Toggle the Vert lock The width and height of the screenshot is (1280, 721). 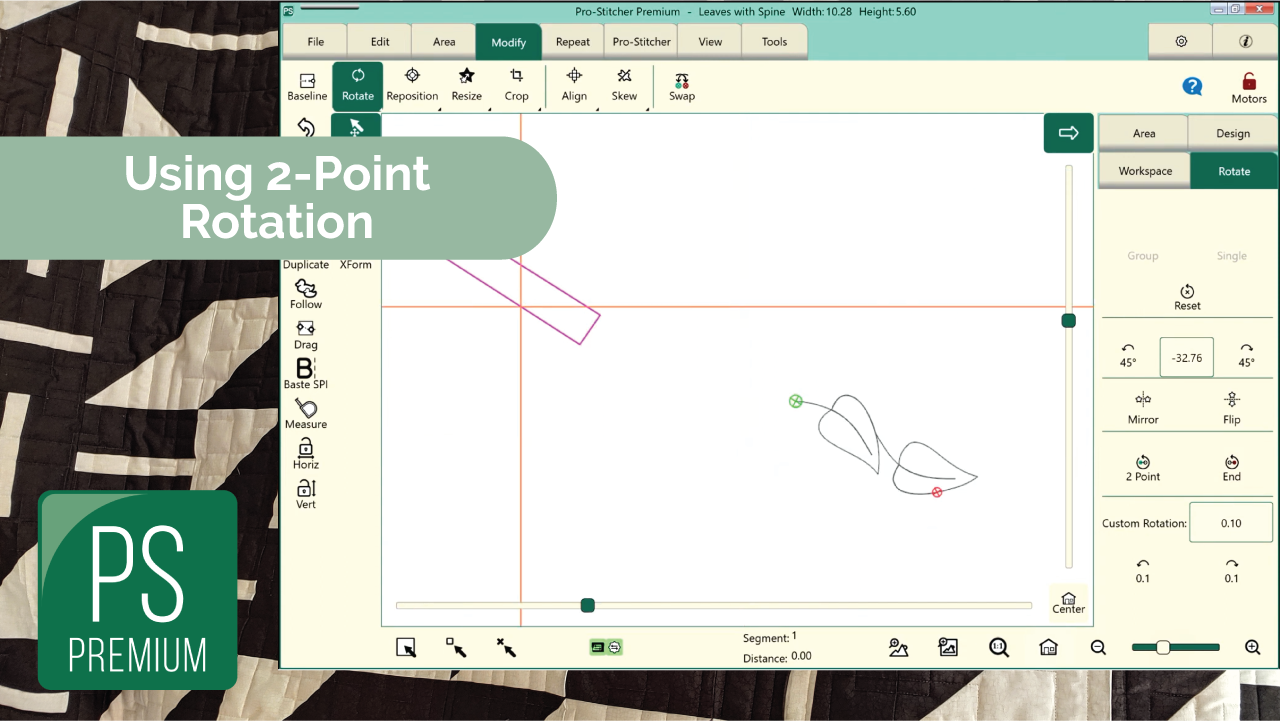(x=306, y=492)
